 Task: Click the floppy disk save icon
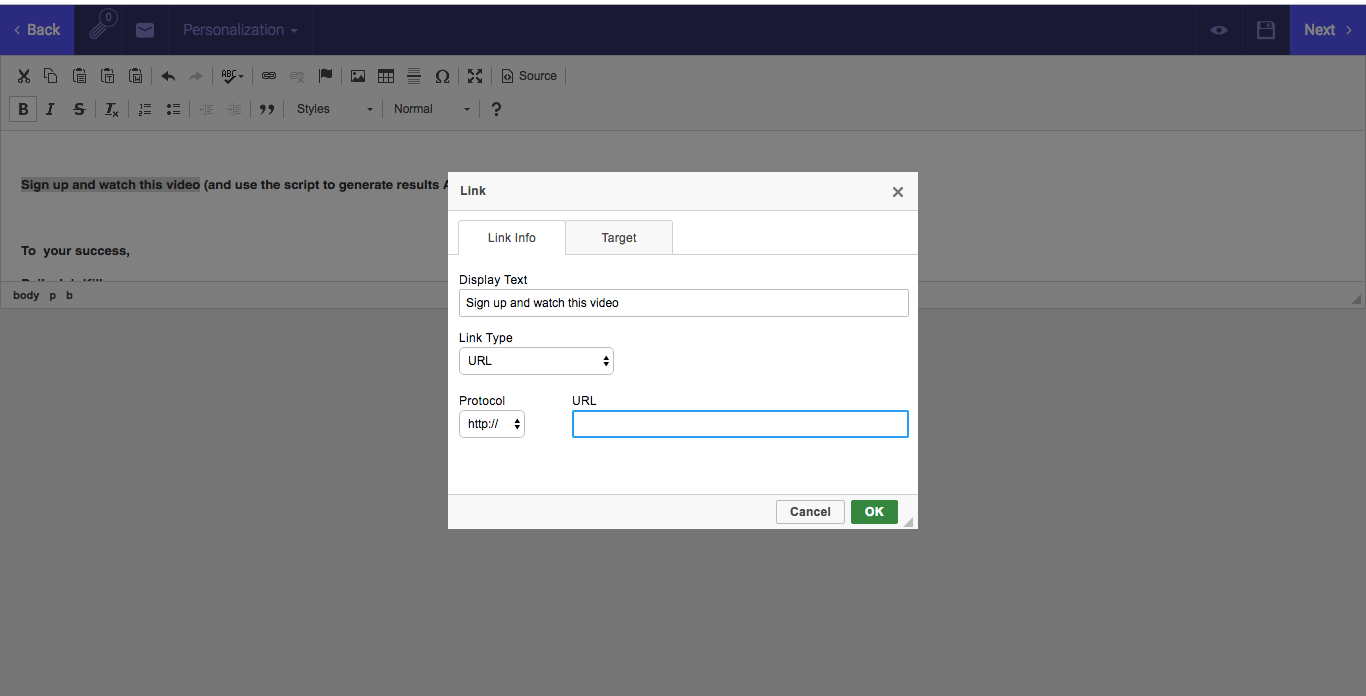[x=1266, y=30]
